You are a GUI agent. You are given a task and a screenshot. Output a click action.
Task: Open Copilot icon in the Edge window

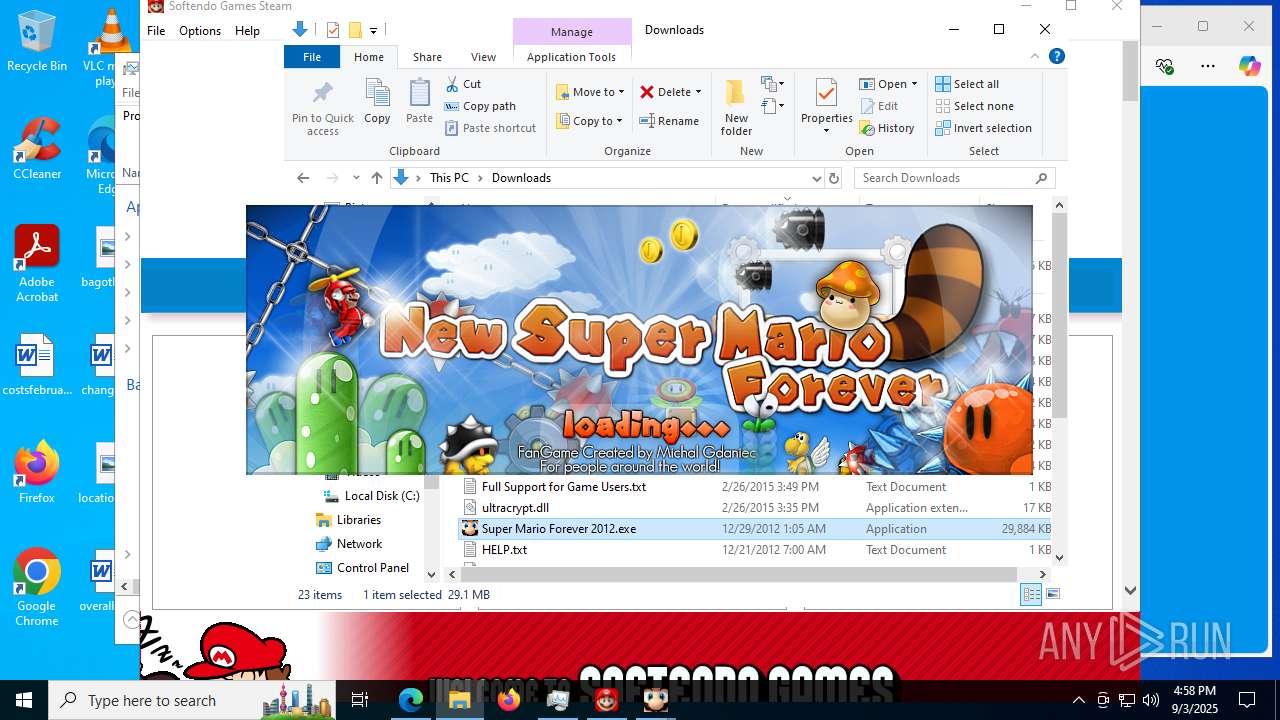(1249, 66)
